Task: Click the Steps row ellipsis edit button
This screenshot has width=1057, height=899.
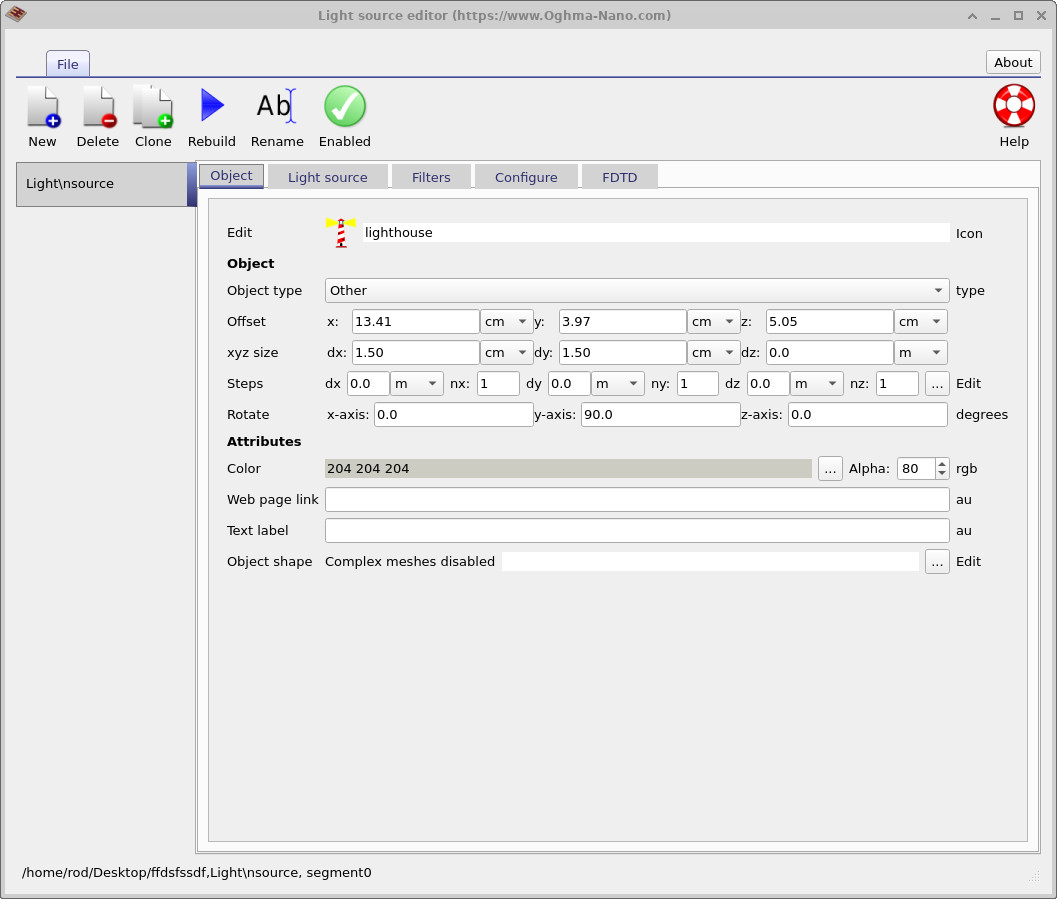Action: (x=937, y=383)
